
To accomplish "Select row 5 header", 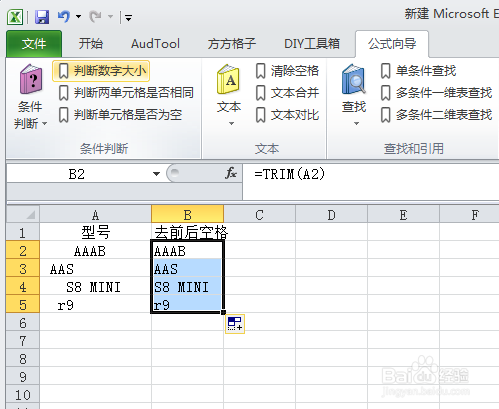I will point(23,304).
